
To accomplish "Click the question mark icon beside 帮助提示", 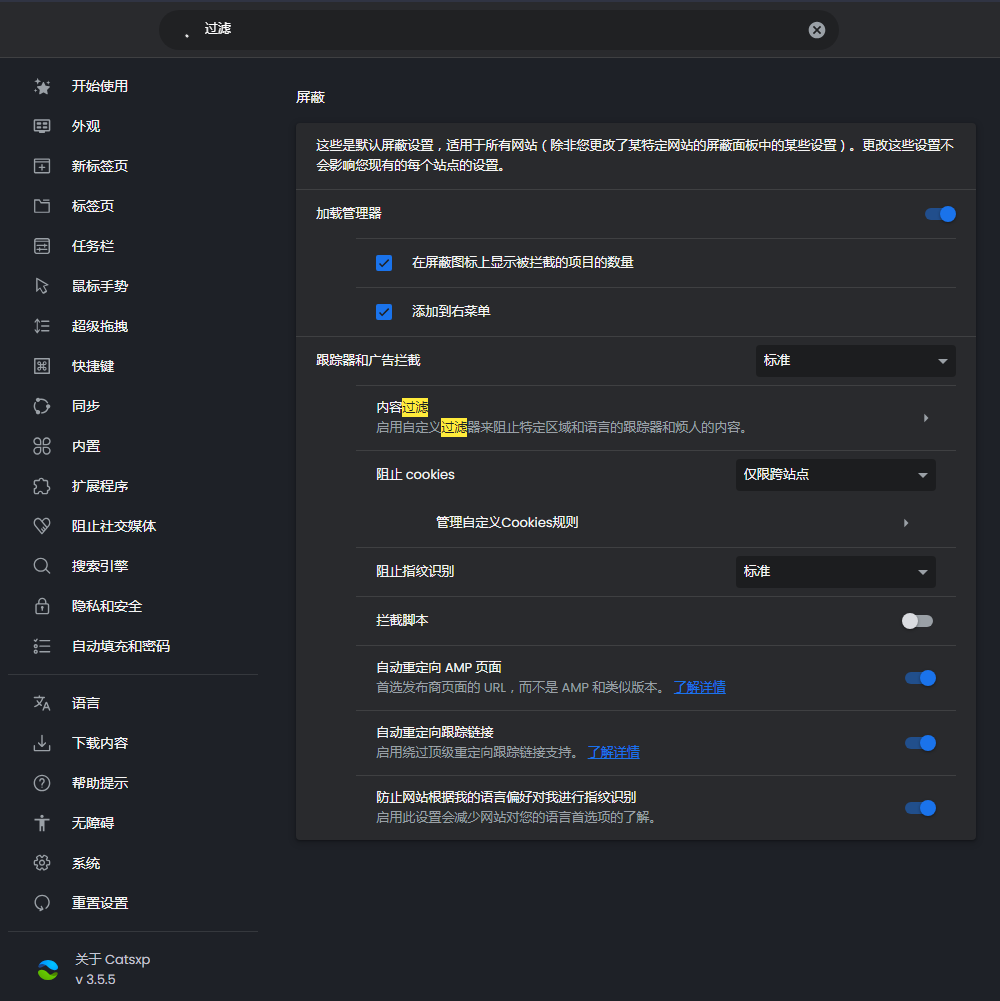I will (42, 783).
